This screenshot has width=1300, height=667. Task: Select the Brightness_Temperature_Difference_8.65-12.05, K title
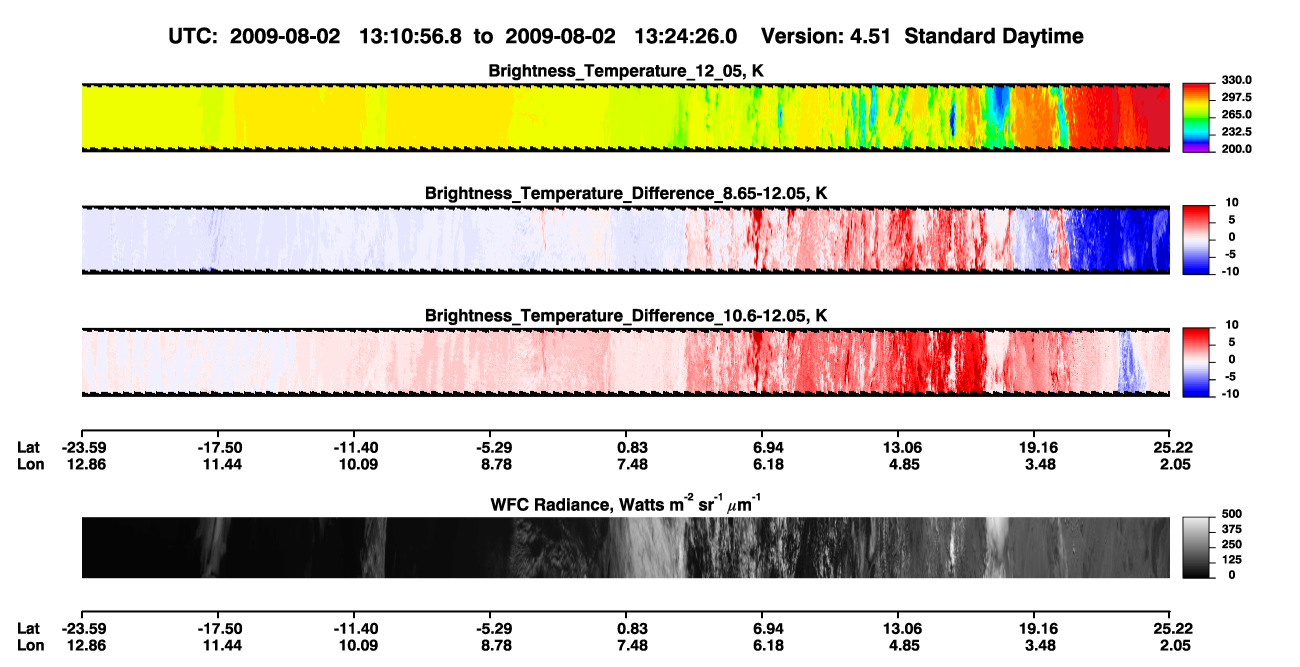(x=626, y=193)
